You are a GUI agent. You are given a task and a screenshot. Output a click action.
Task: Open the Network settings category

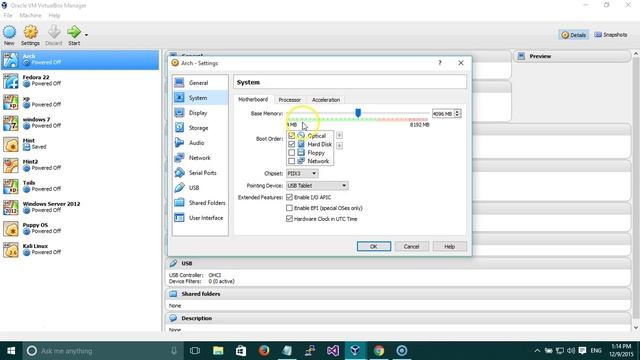(x=200, y=158)
